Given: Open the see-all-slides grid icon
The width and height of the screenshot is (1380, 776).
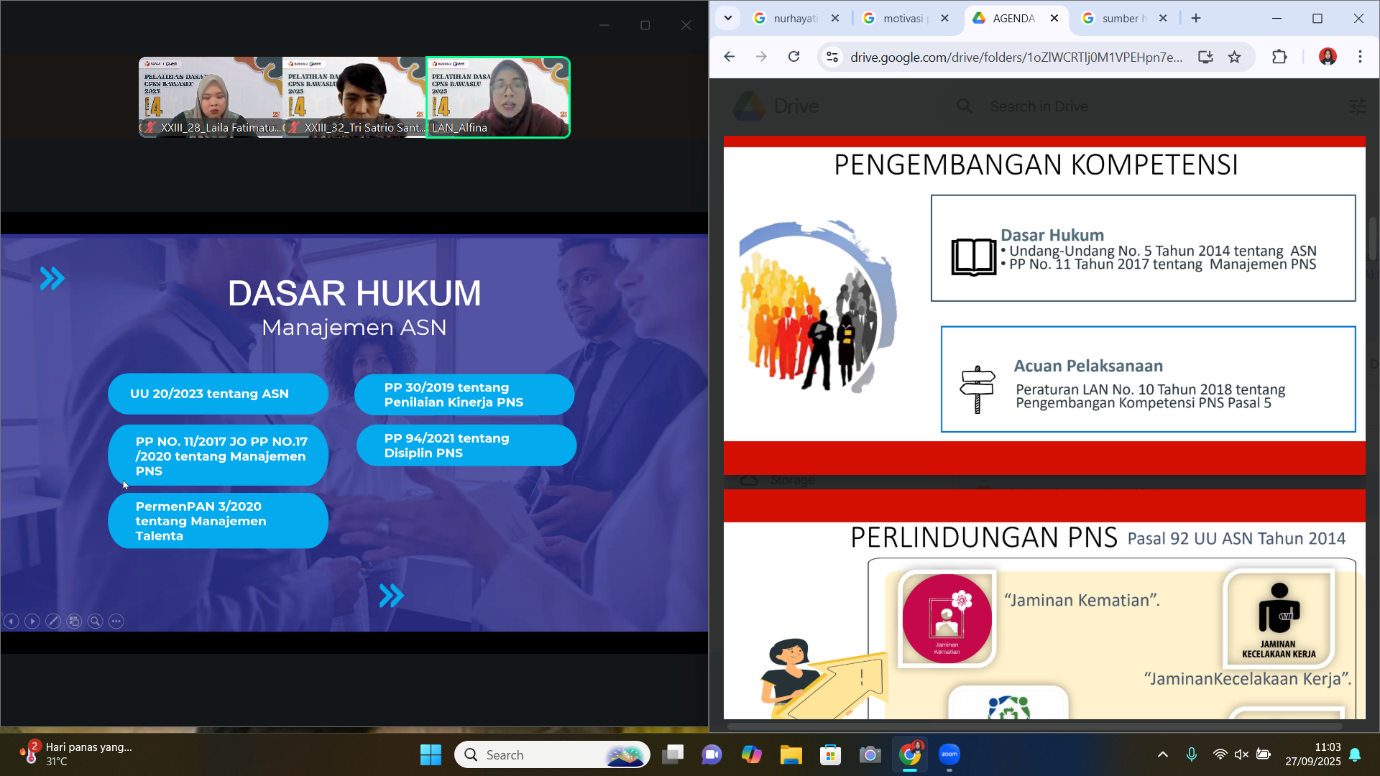Looking at the screenshot, I should [x=74, y=621].
